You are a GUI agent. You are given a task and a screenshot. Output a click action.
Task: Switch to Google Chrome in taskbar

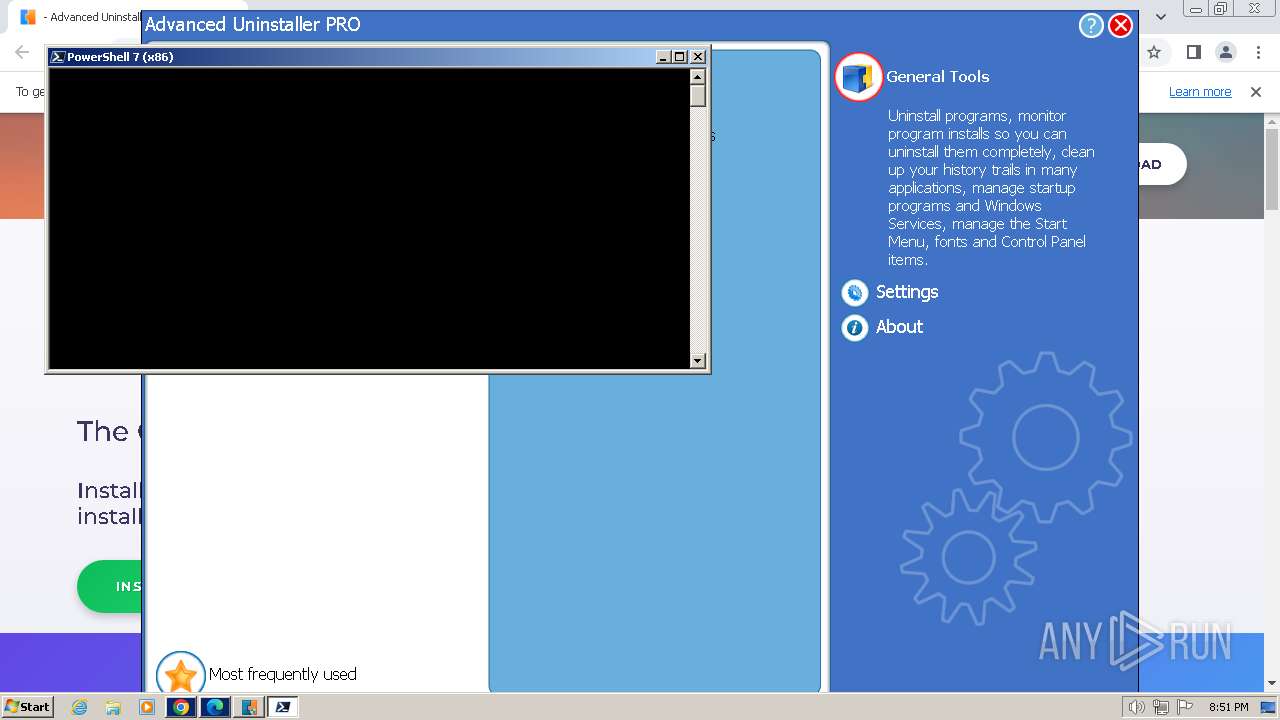181,707
